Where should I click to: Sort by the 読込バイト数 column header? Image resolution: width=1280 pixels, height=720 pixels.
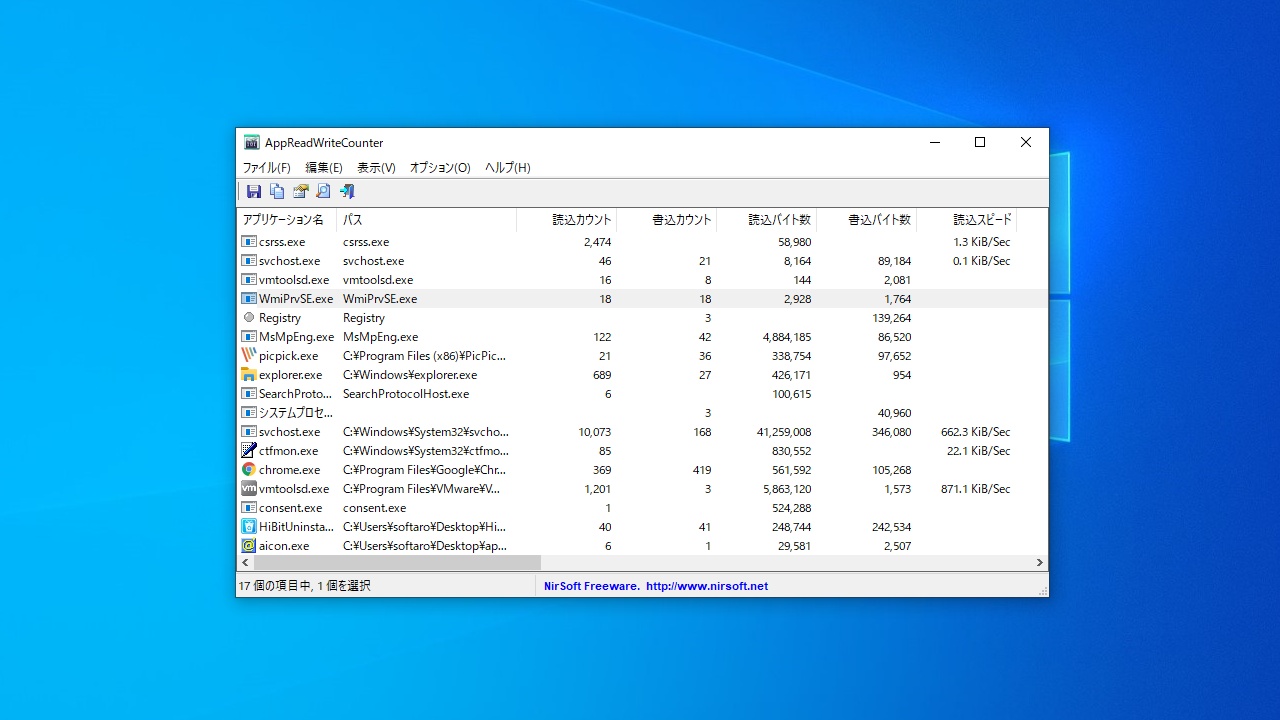tap(767, 220)
